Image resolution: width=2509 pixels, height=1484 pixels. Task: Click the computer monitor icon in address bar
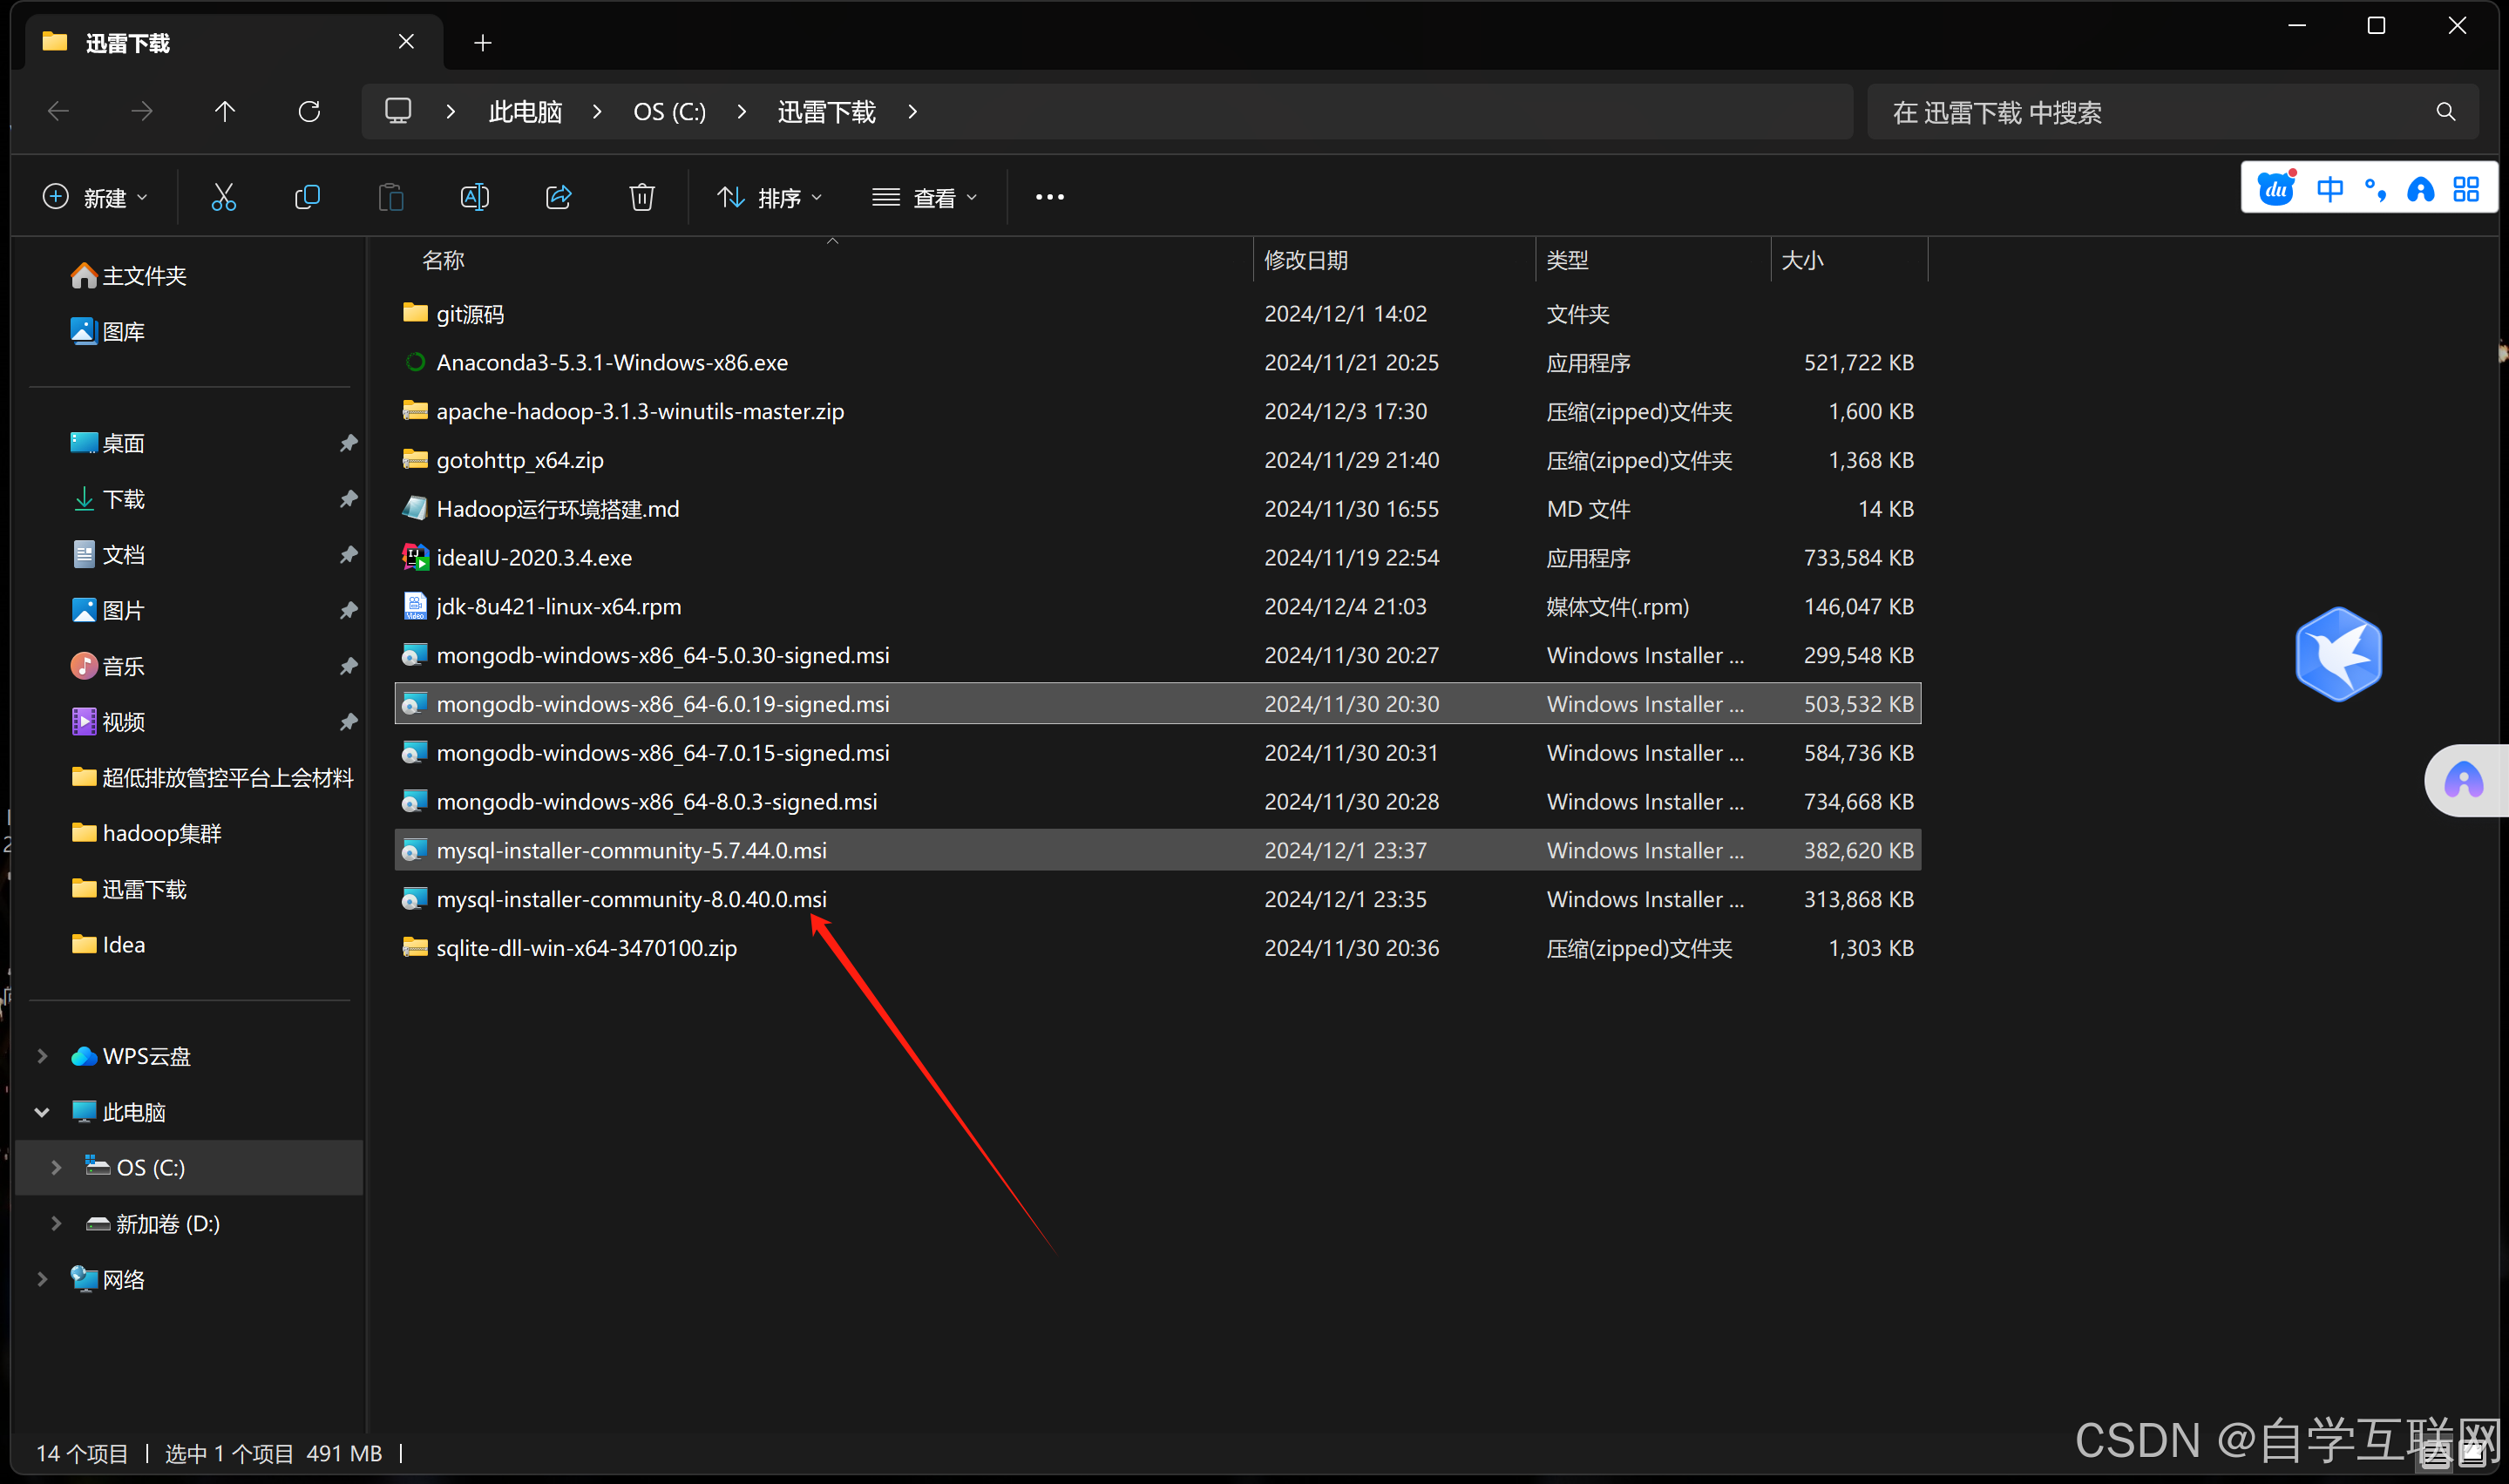tap(398, 111)
